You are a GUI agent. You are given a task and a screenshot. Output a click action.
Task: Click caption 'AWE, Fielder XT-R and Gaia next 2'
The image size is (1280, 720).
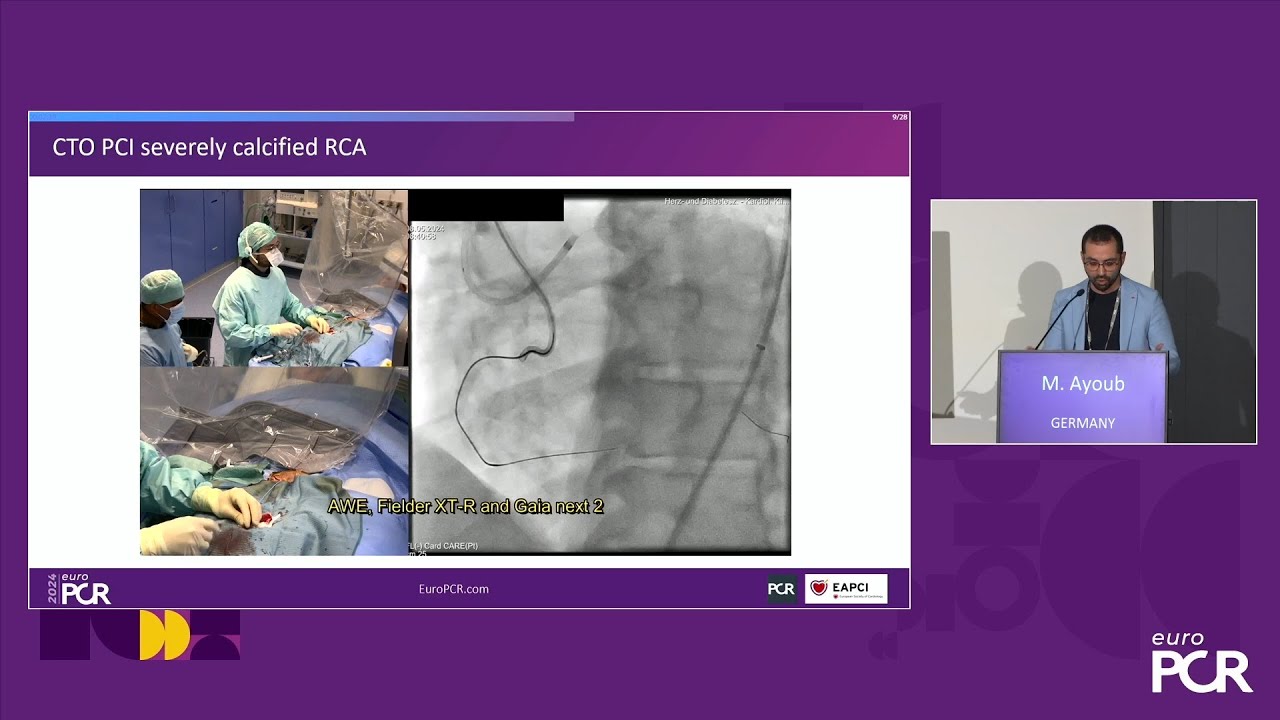tap(466, 507)
